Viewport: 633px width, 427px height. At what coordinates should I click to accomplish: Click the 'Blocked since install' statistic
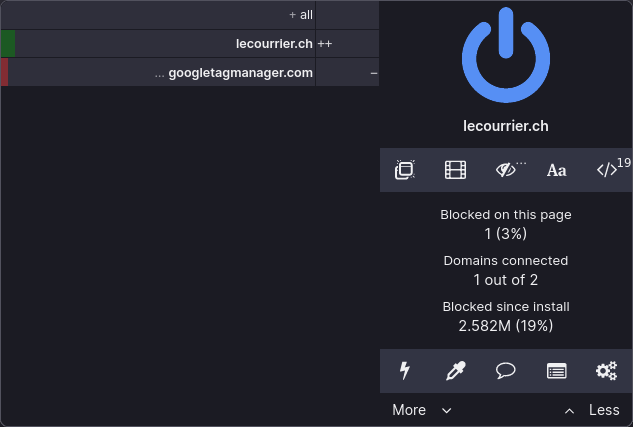(x=506, y=316)
